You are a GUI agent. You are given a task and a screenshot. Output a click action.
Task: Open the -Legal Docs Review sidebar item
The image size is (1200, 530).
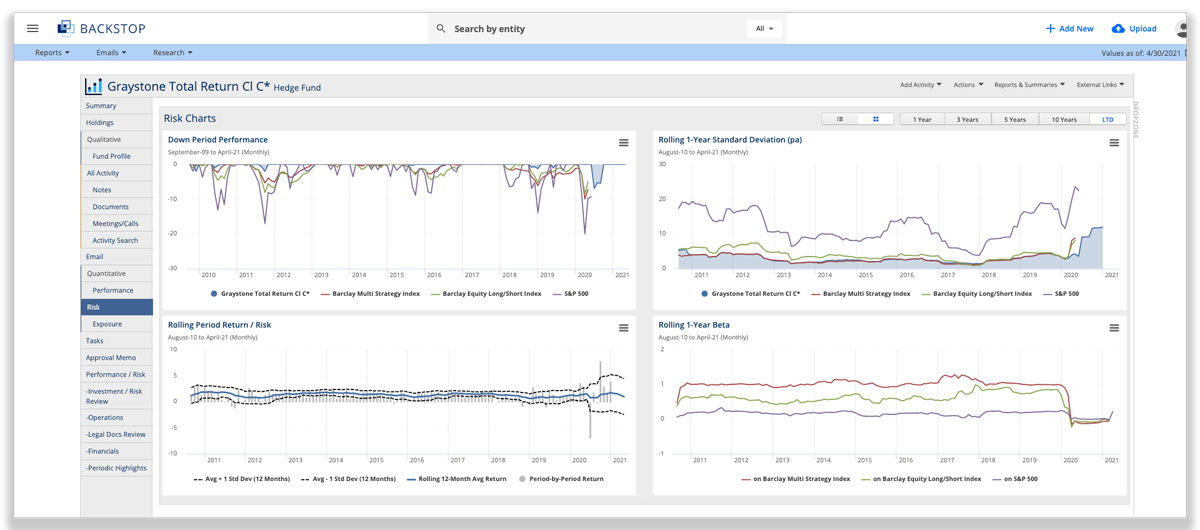point(117,434)
